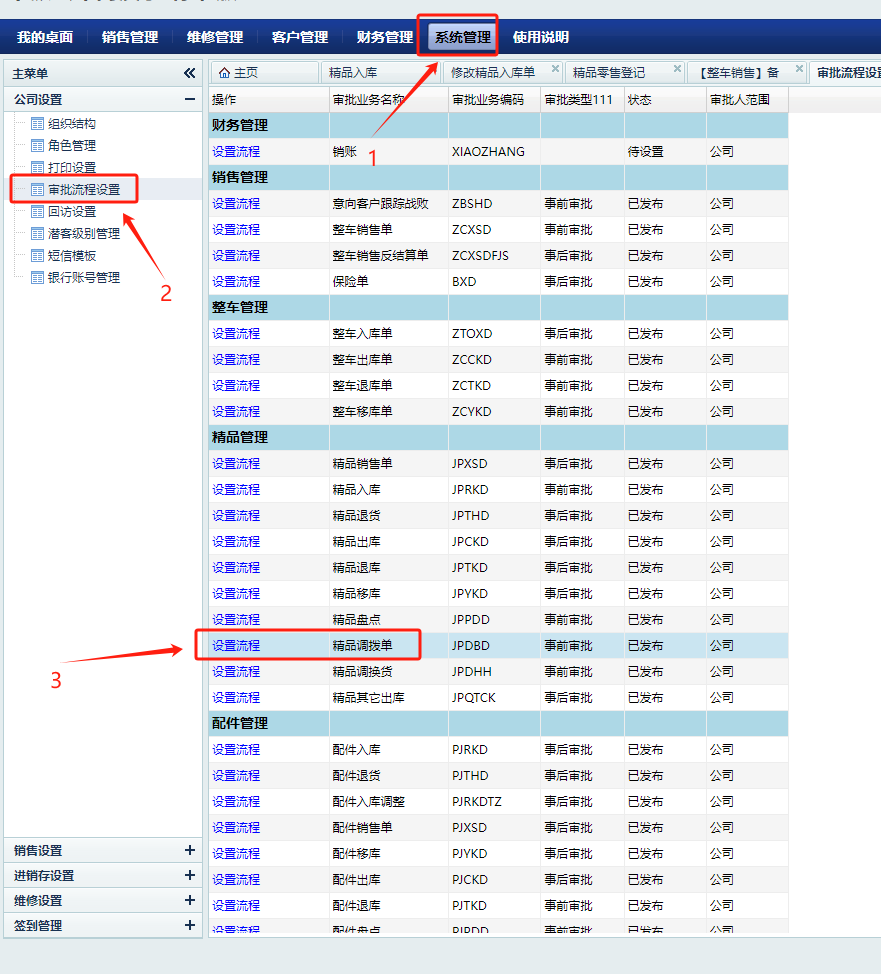Viewport: 881px width, 974px height.
Task: Select 潜客级别管理 in the sidebar tree
Action: point(84,234)
